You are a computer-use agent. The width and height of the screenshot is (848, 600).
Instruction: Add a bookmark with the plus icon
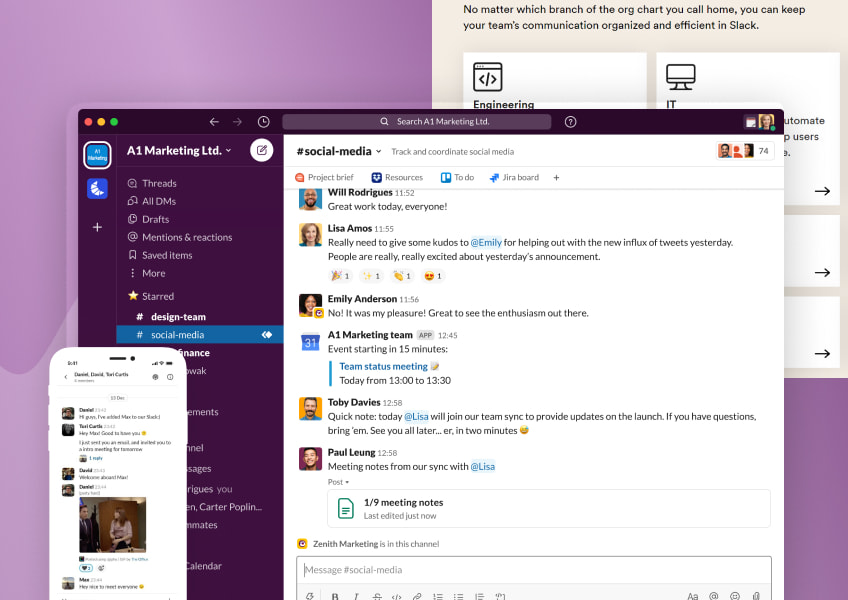pos(556,177)
